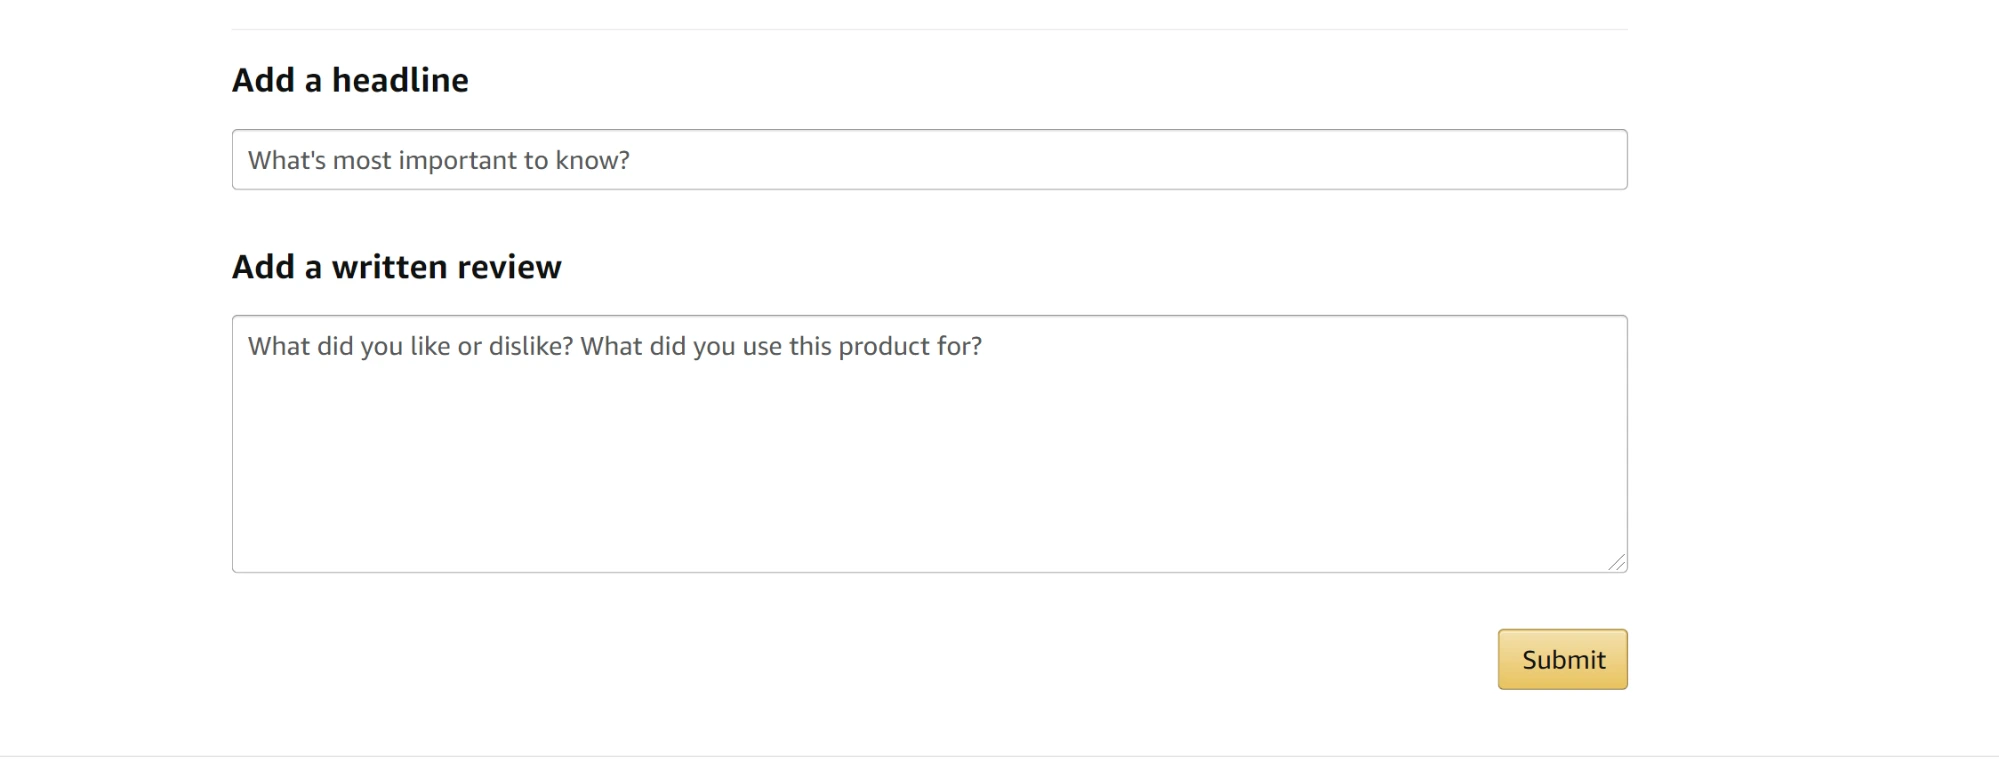Image resolution: width=1999 pixels, height=760 pixels.
Task: Click the "Add a written review" heading
Action: coord(396,267)
